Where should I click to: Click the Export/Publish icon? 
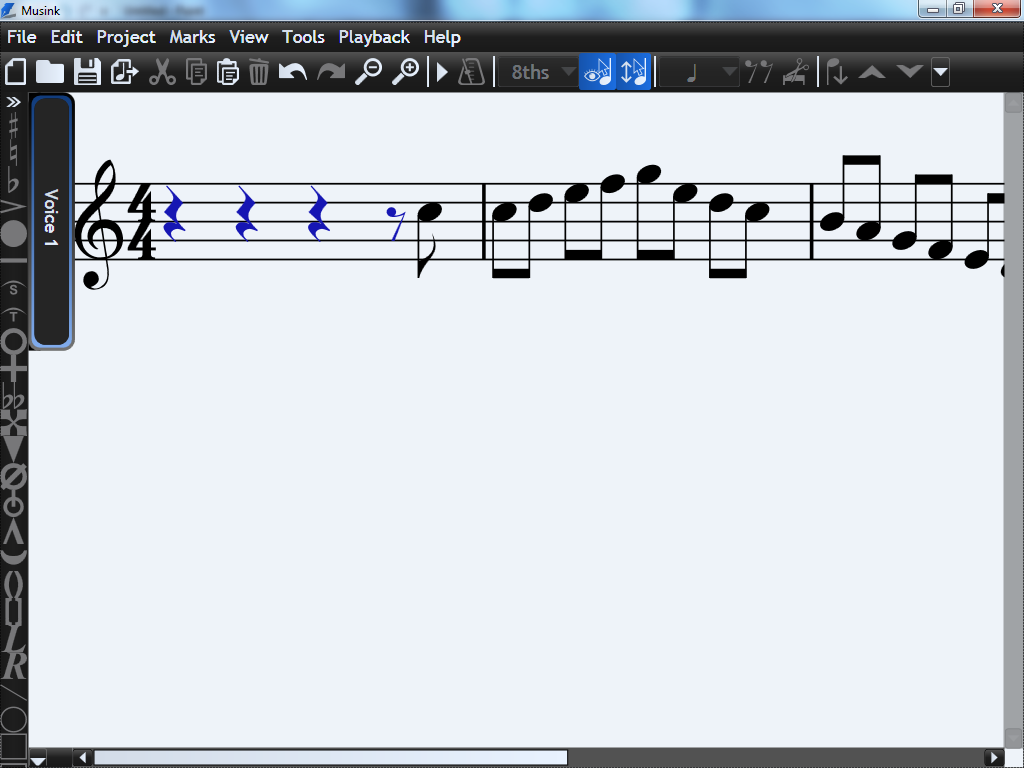coord(124,72)
